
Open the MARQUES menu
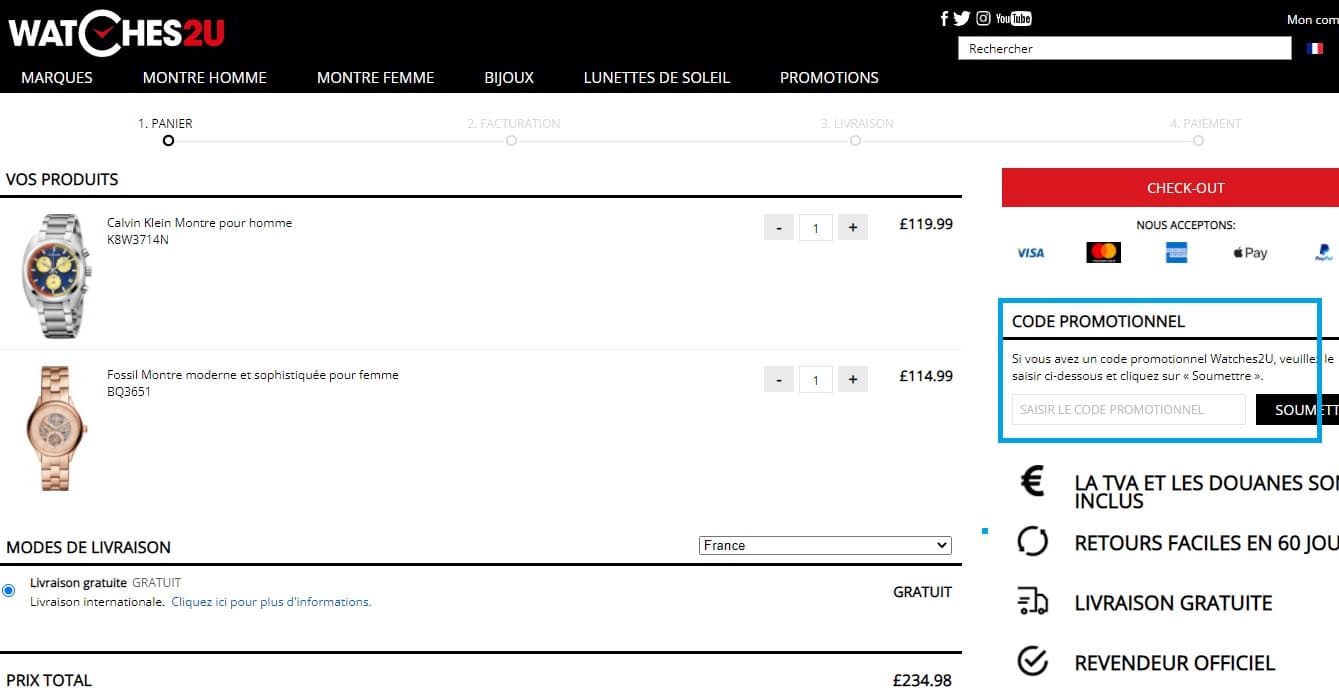pyautogui.click(x=56, y=77)
